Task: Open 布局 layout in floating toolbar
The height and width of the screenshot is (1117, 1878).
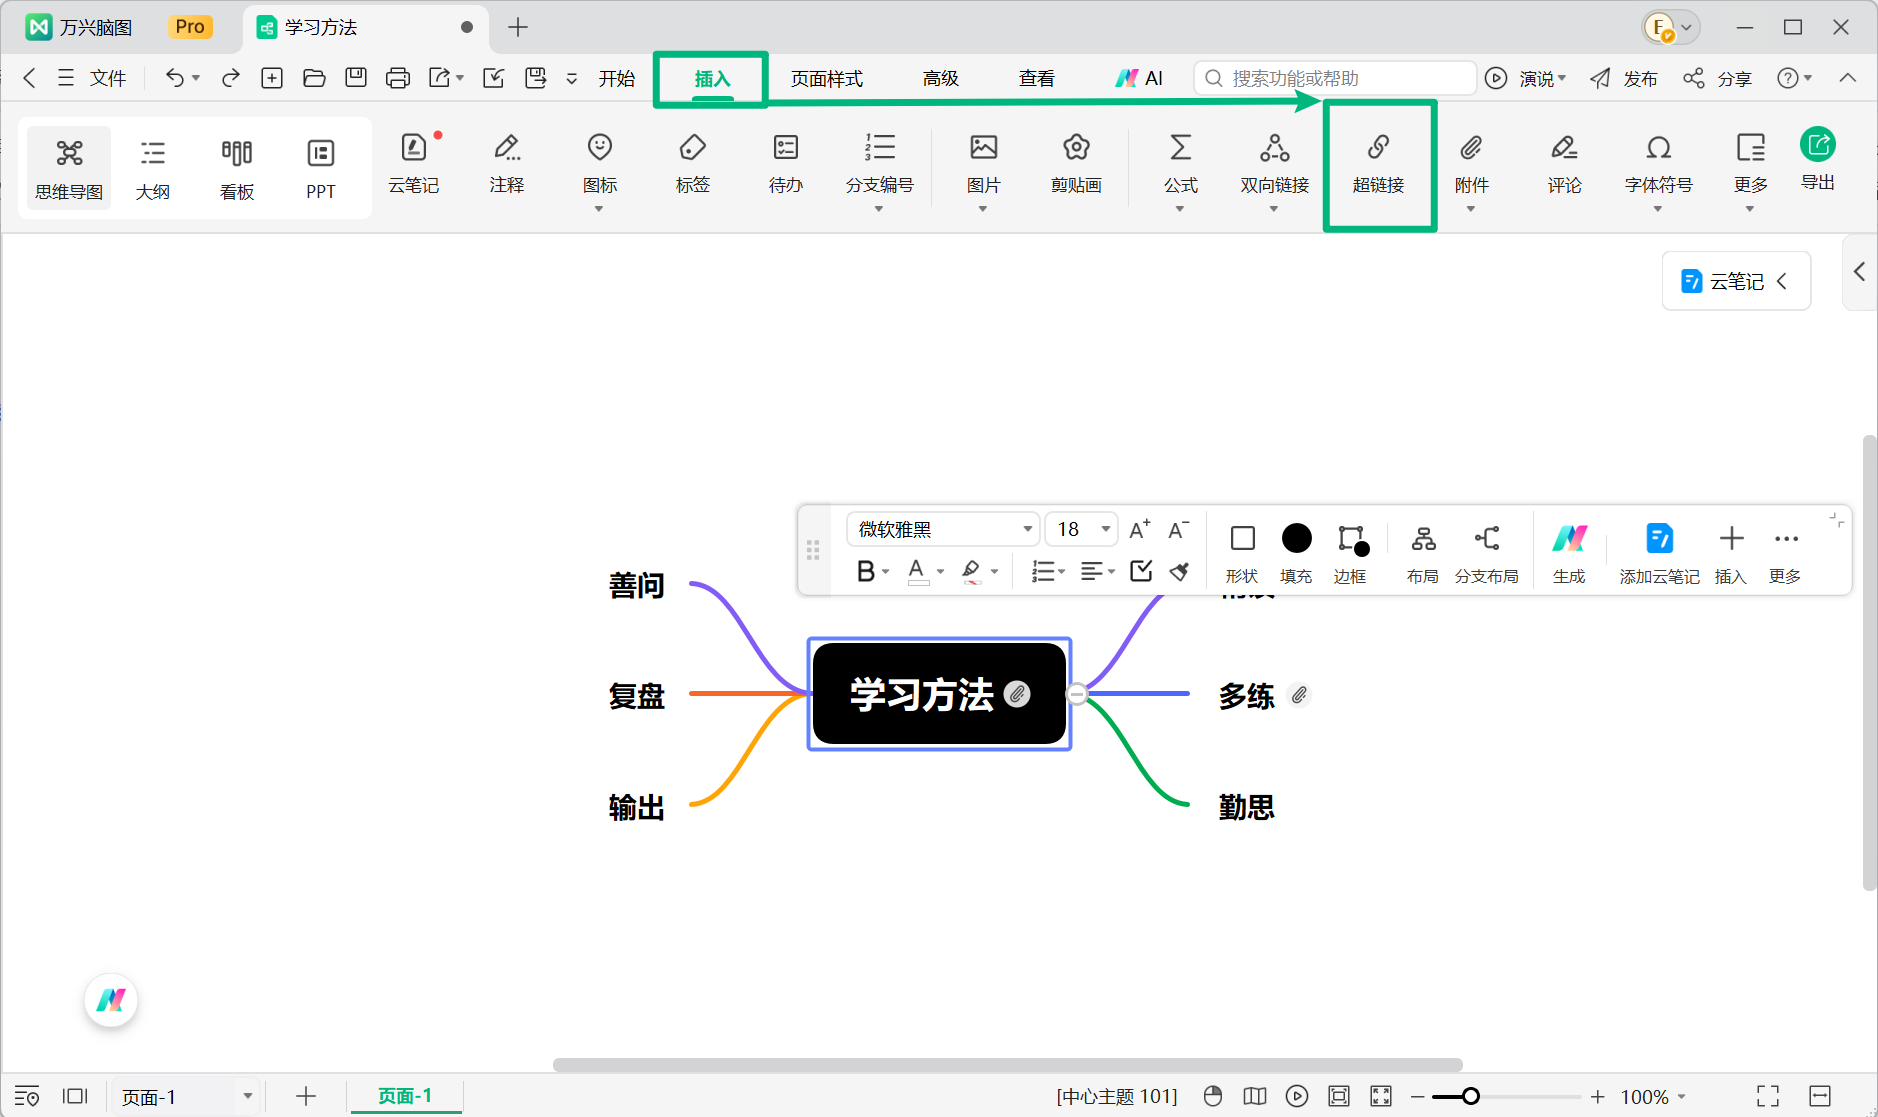Action: (1423, 552)
